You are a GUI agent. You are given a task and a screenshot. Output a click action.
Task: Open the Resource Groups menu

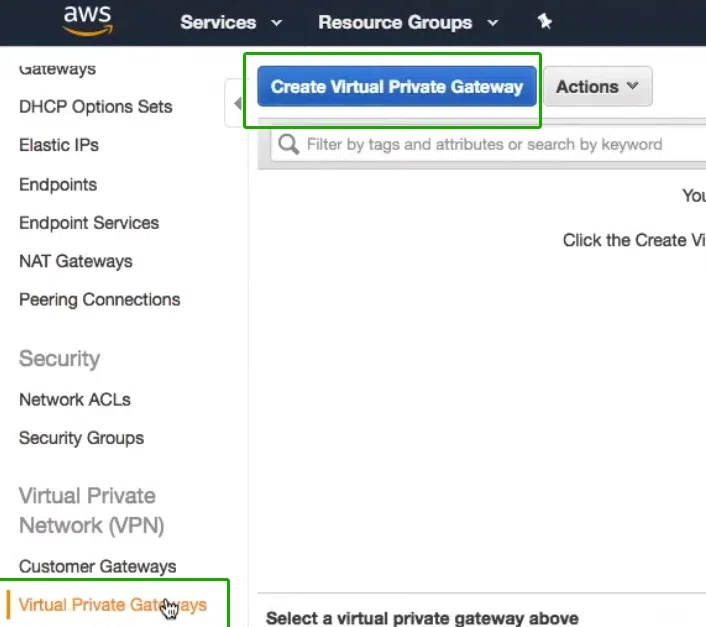pyautogui.click(x=408, y=22)
